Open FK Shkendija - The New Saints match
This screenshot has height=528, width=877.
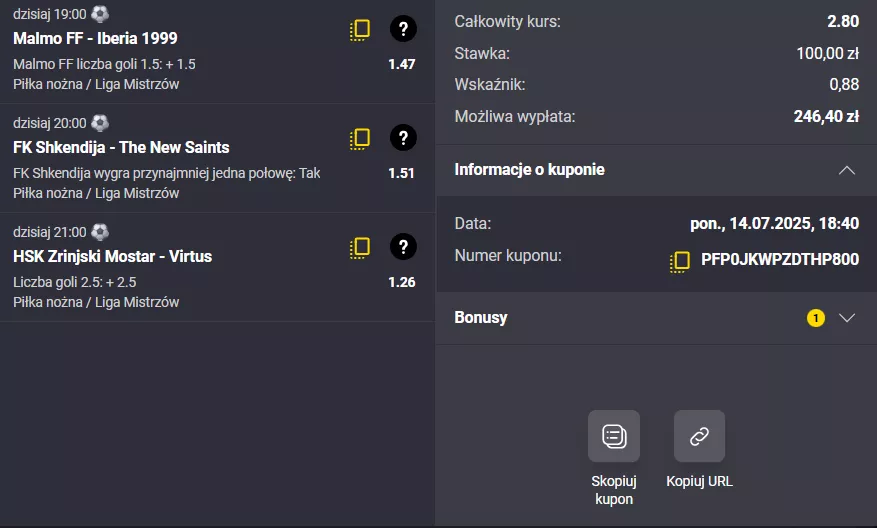point(121,147)
